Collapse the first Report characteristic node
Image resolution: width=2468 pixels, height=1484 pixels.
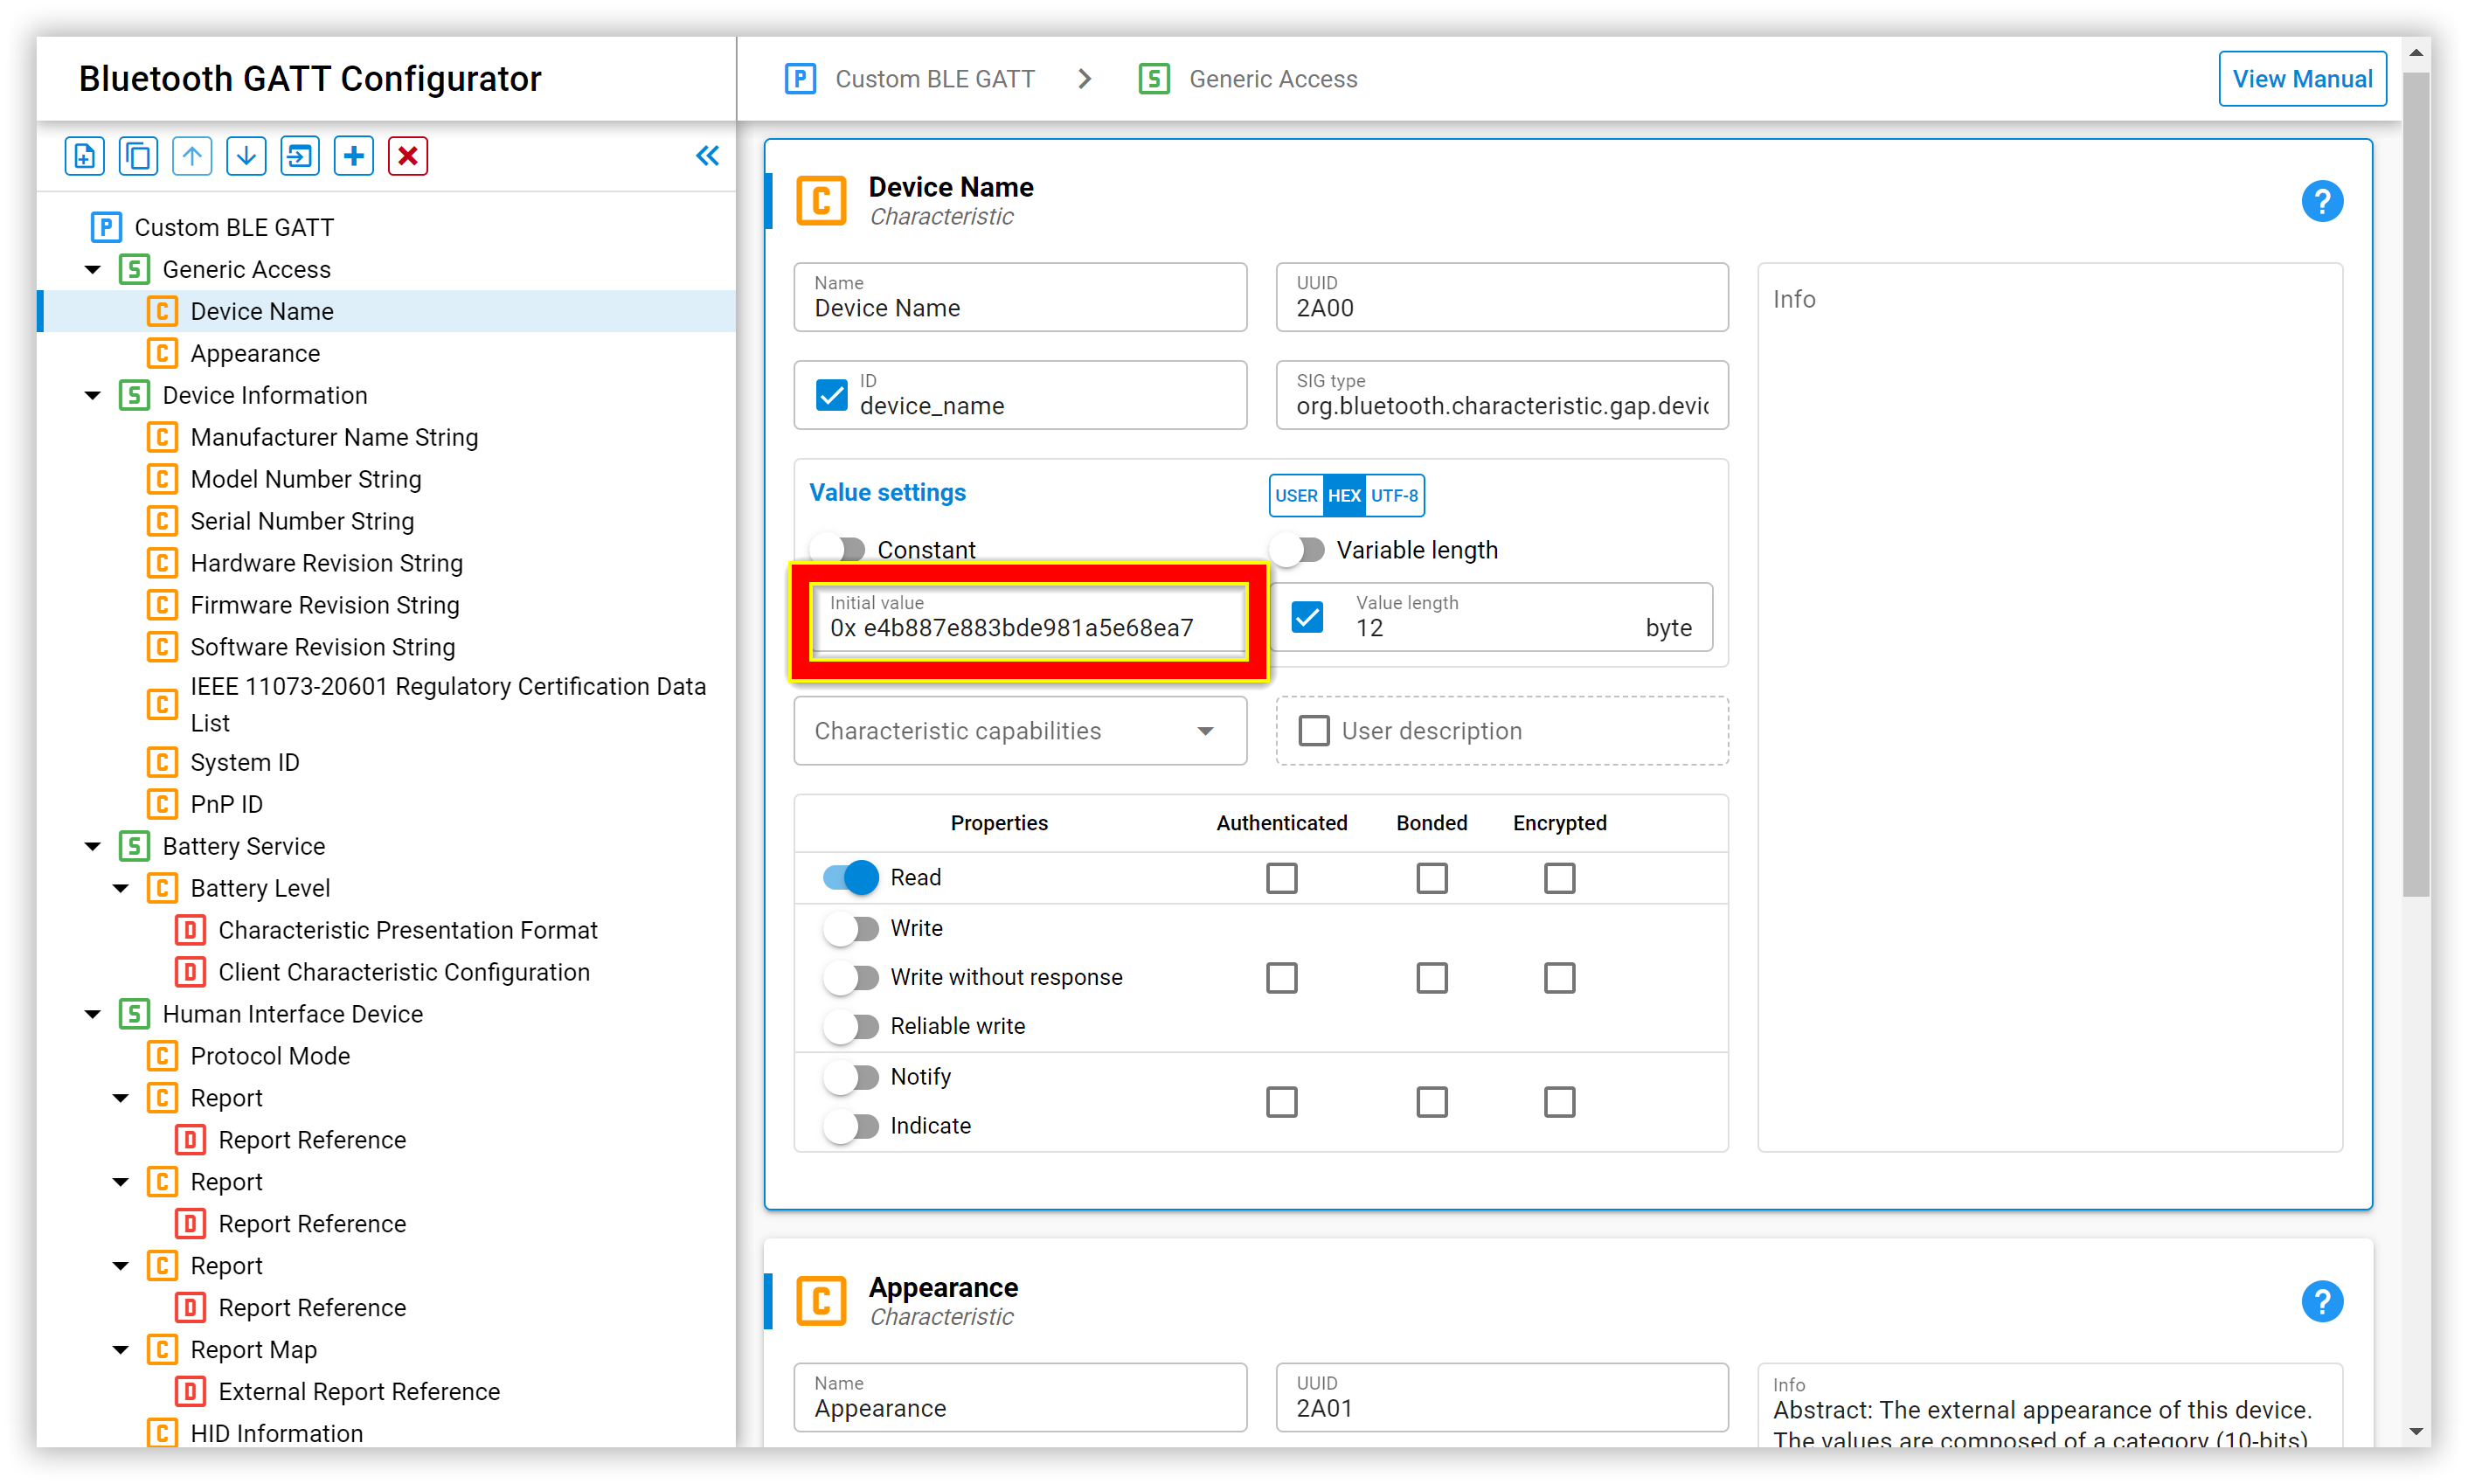(x=121, y=1098)
